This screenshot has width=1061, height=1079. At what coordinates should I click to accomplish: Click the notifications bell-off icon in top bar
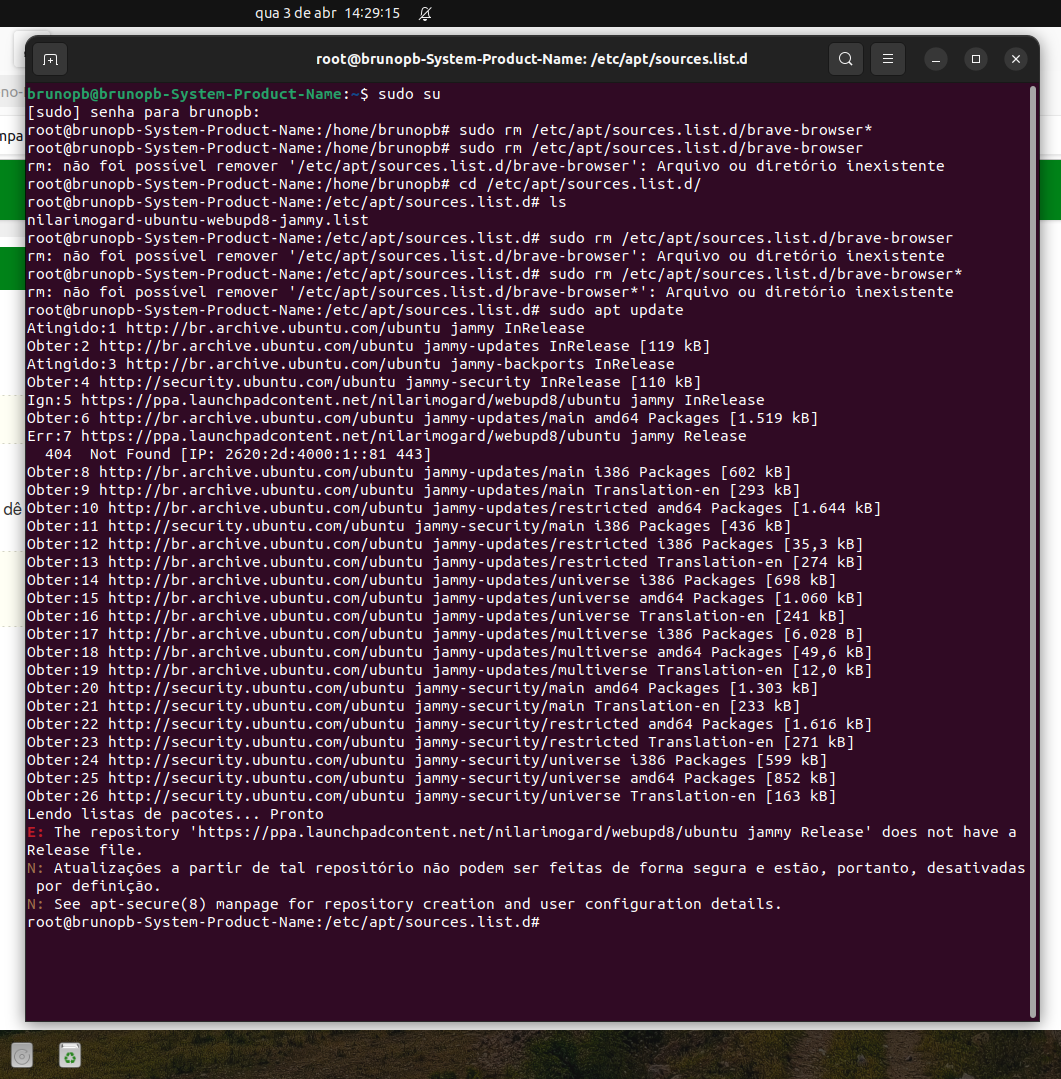click(x=425, y=13)
